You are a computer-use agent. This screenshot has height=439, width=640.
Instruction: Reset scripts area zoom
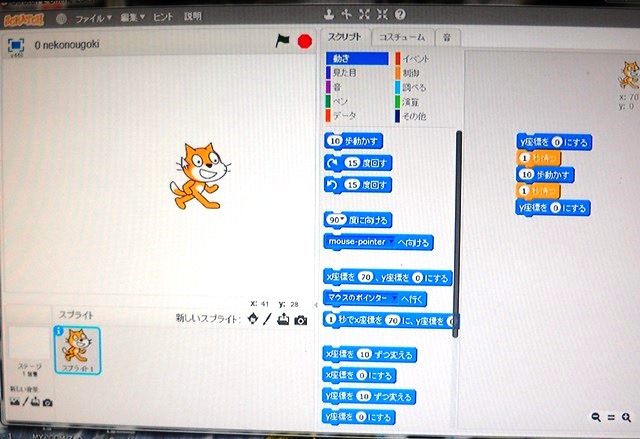[x=611, y=417]
